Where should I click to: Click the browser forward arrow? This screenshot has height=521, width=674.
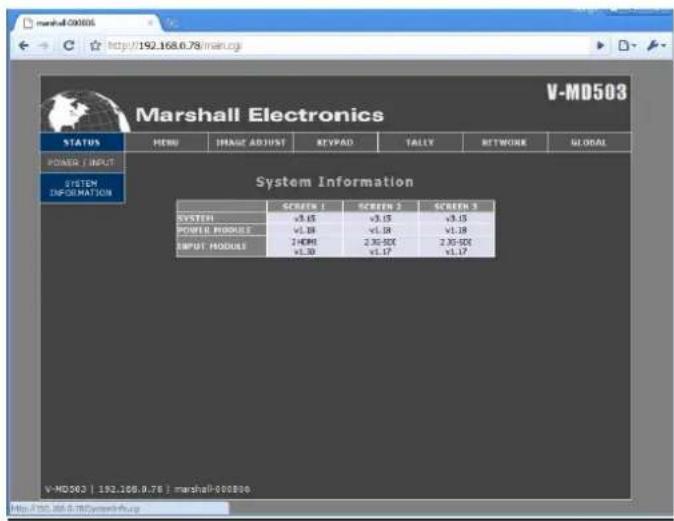[x=44, y=45]
